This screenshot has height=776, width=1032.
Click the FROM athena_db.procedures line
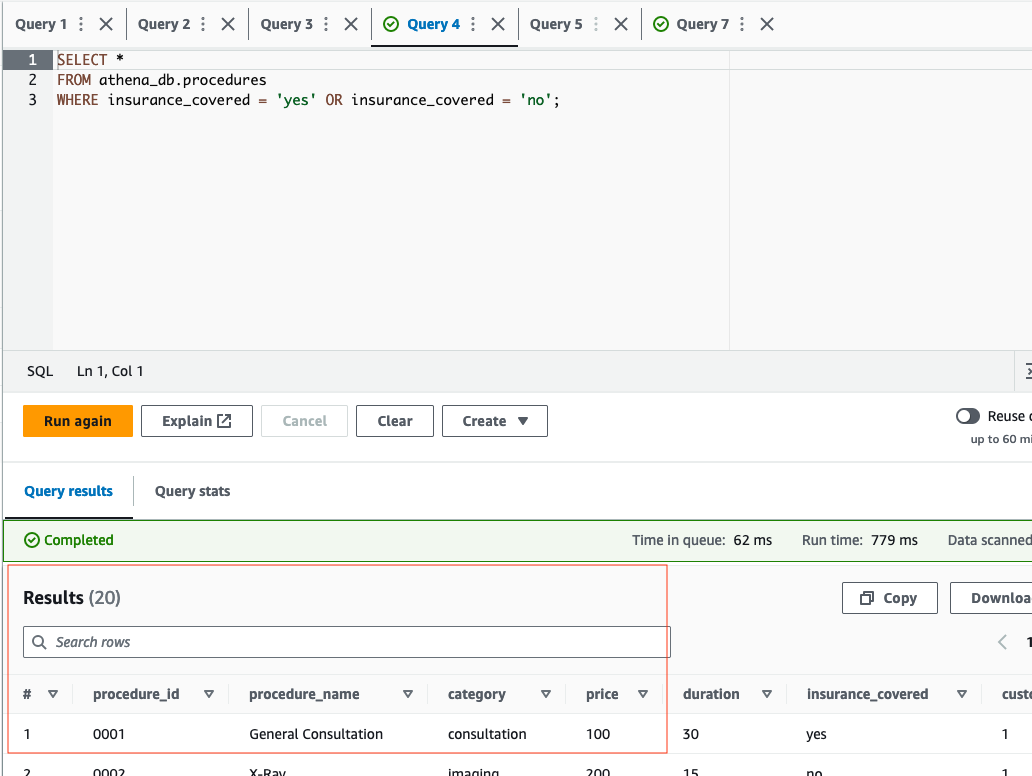point(161,80)
